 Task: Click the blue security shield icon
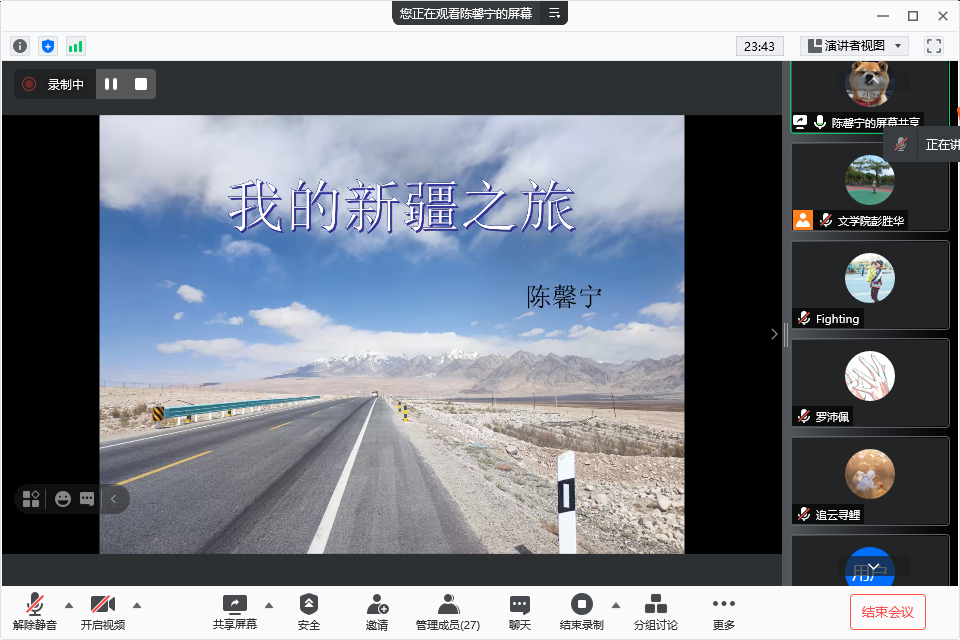click(48, 46)
